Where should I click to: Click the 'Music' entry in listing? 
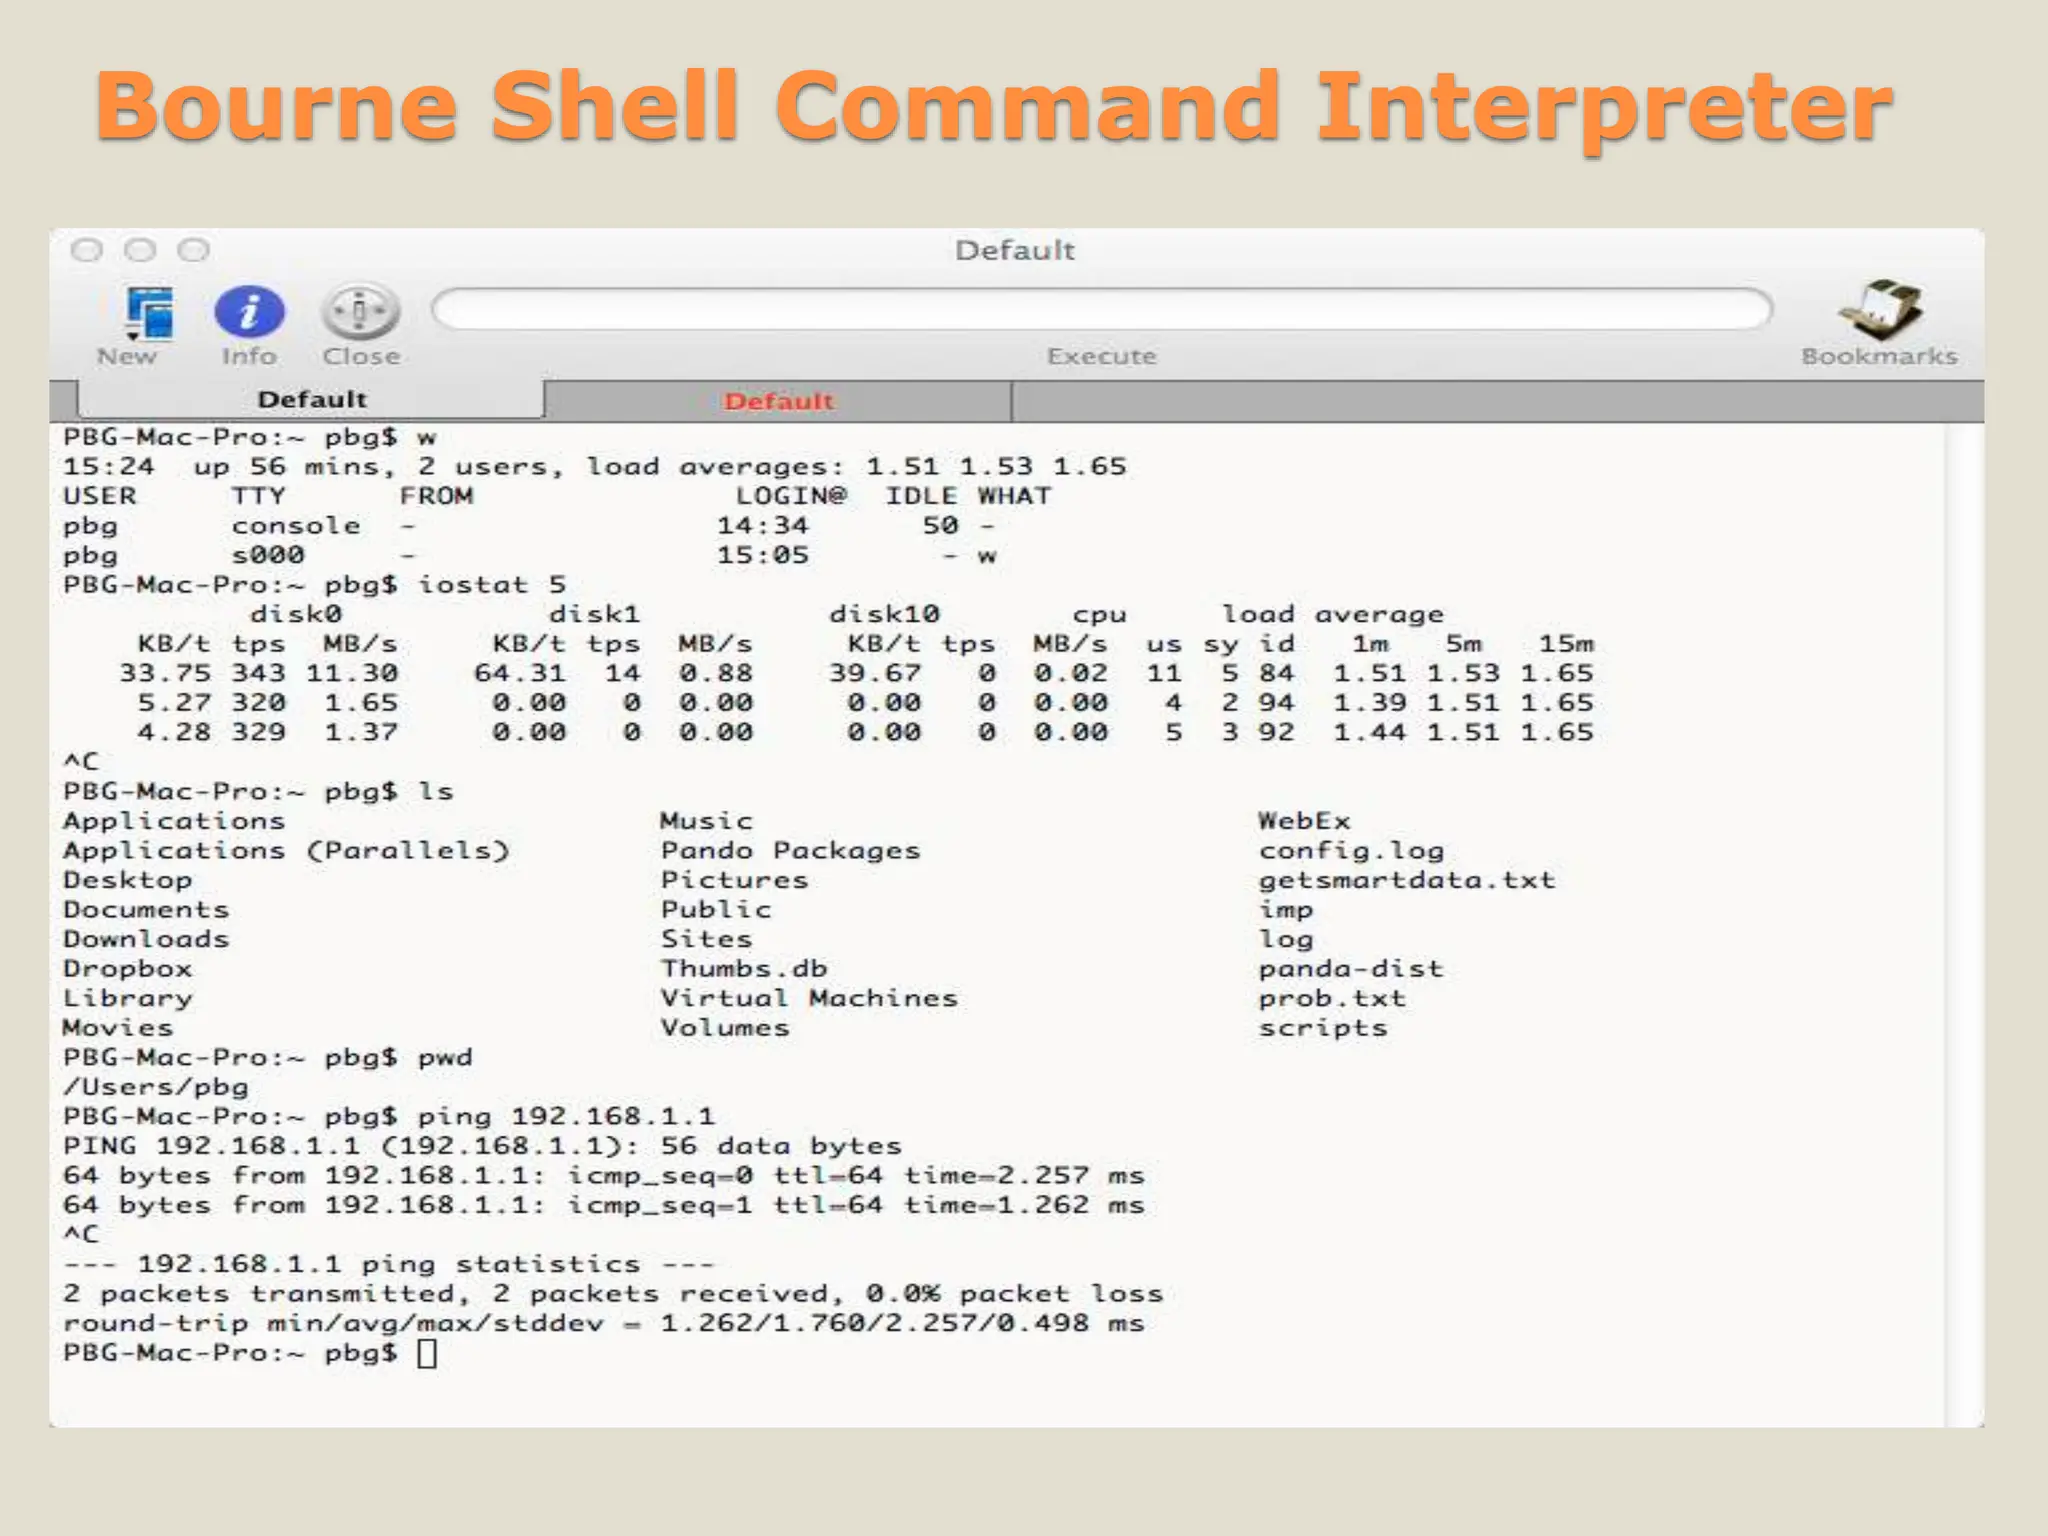pyautogui.click(x=706, y=821)
